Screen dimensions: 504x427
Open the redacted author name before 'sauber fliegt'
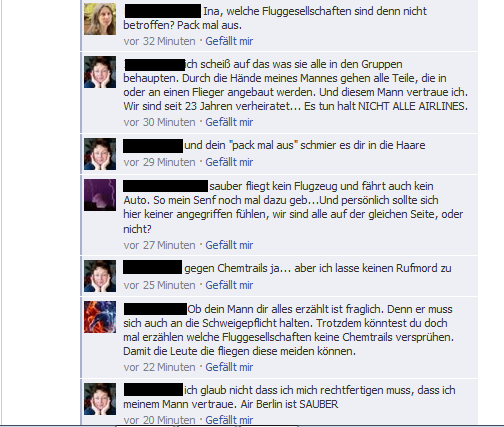pyautogui.click(x=165, y=186)
